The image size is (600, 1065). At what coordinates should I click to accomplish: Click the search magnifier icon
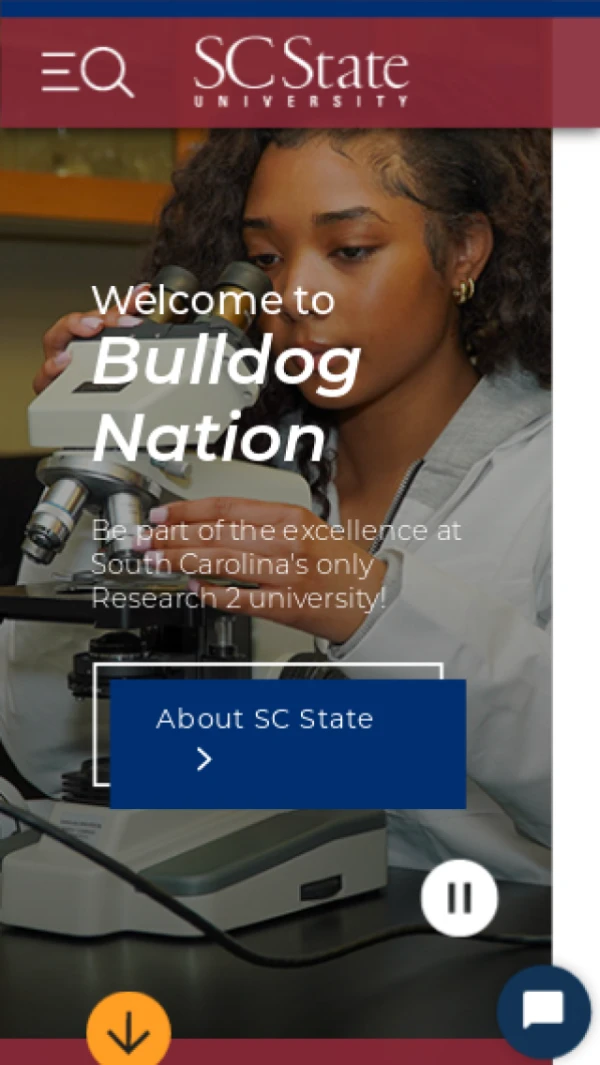tap(109, 73)
